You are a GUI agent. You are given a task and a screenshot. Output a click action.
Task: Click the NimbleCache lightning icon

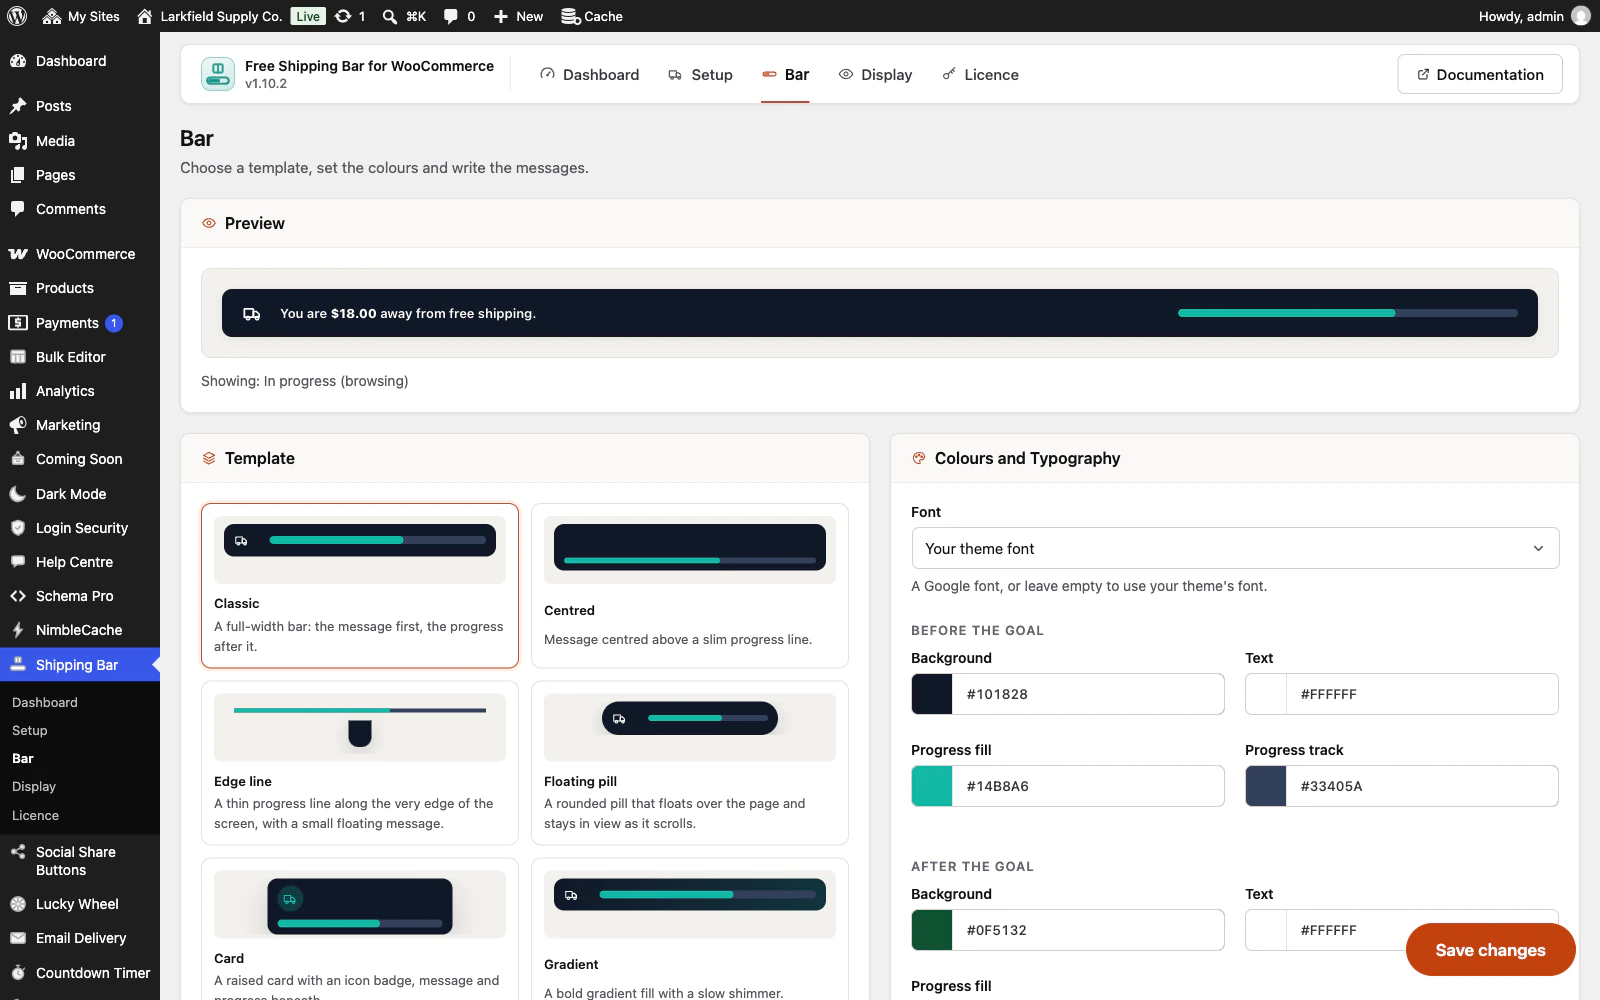[18, 630]
